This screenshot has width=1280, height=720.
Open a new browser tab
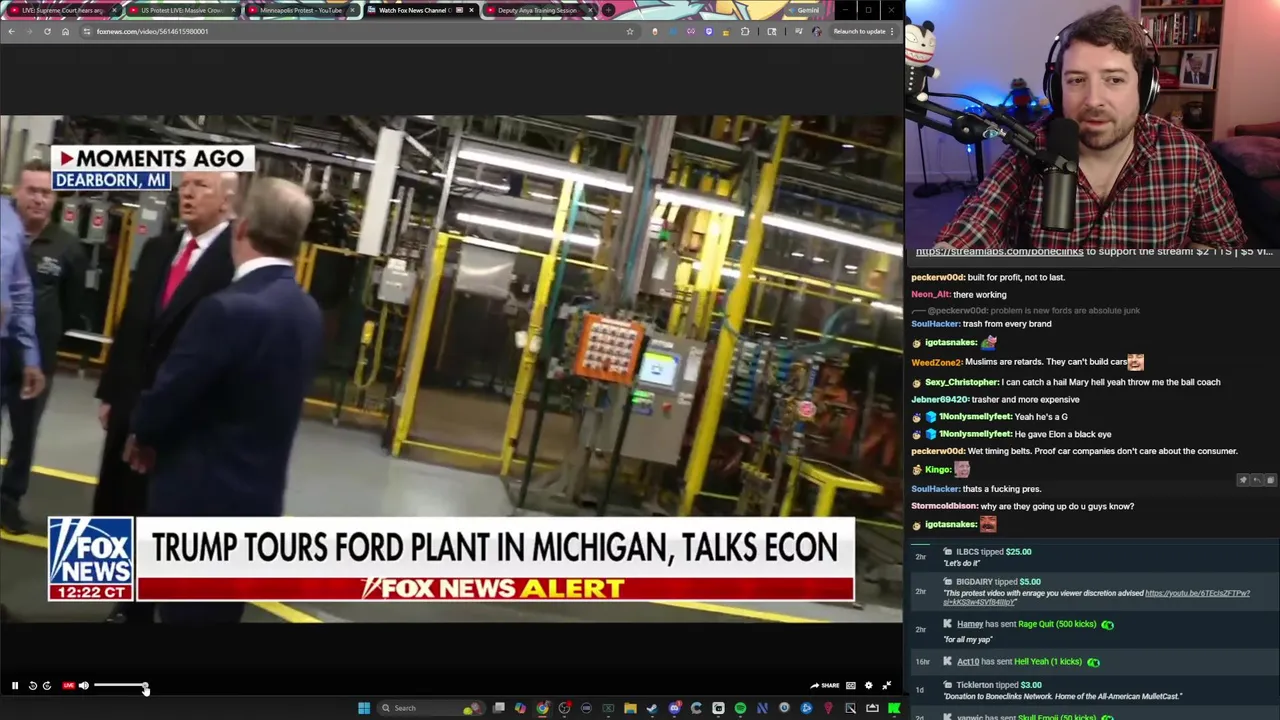click(608, 10)
